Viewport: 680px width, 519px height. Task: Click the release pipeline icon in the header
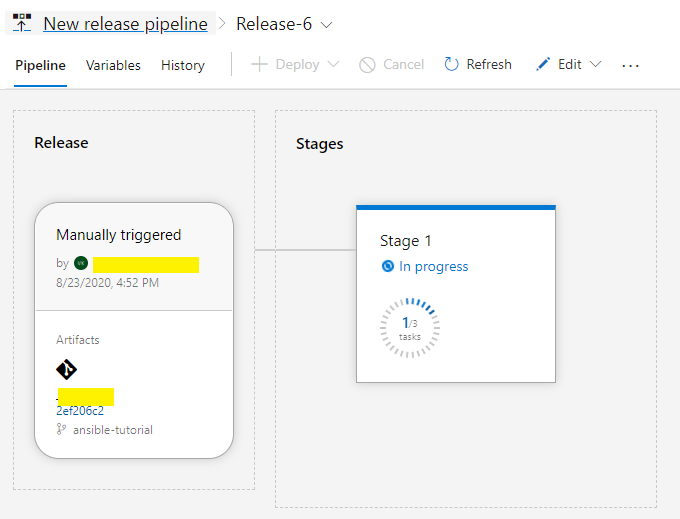click(x=22, y=23)
